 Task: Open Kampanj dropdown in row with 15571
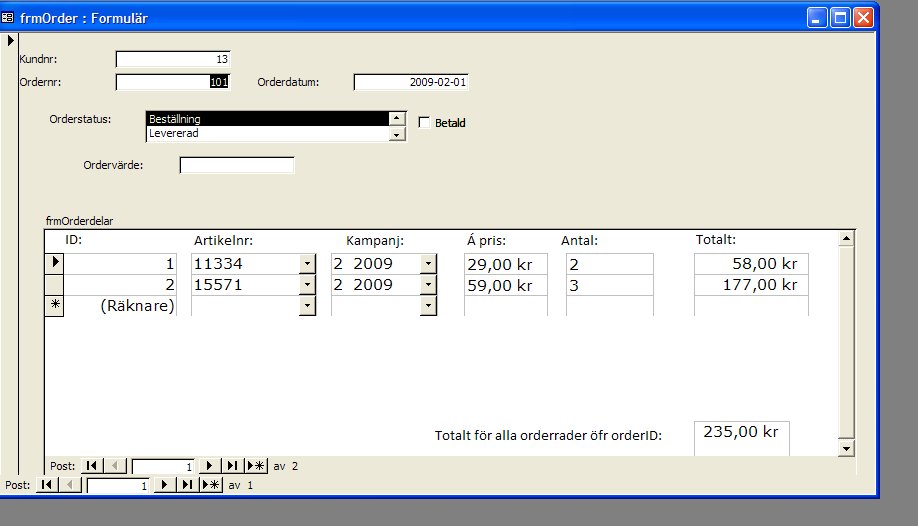[x=428, y=285]
